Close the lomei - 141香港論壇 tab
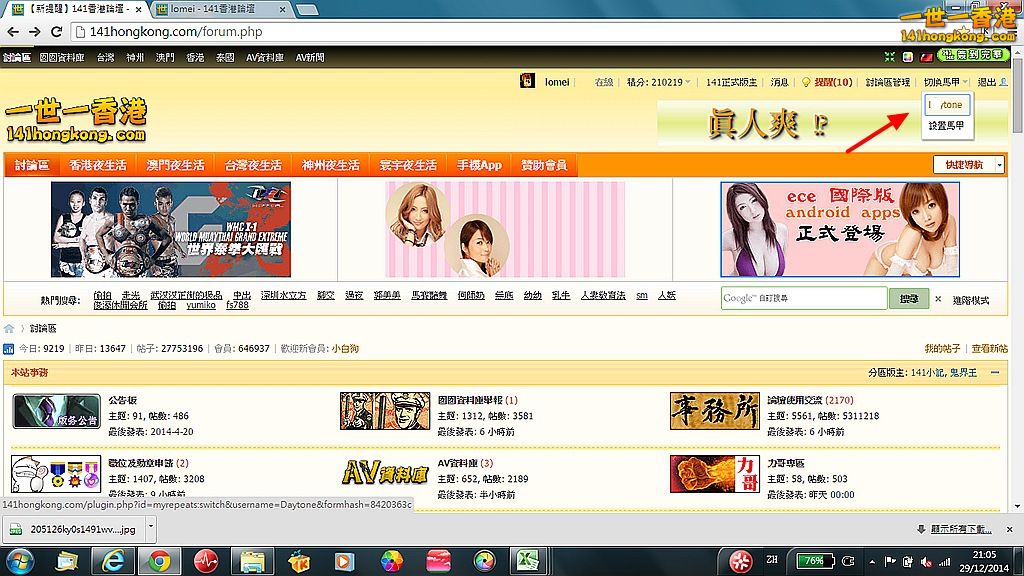This screenshot has width=1024, height=576. coord(282,9)
